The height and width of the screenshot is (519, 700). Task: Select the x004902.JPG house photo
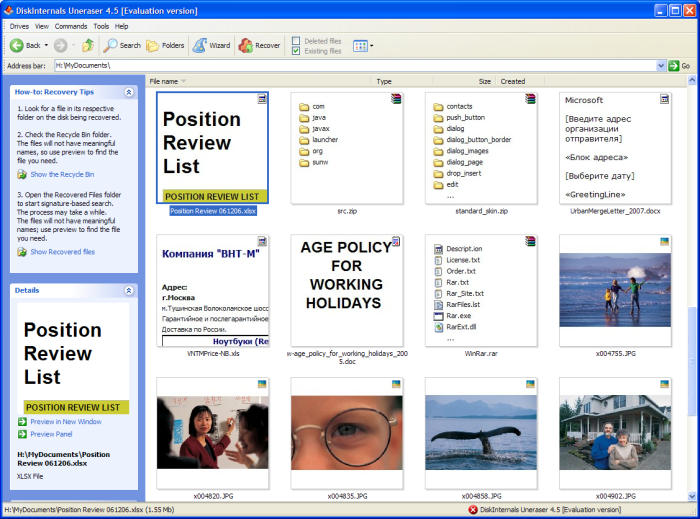point(615,433)
